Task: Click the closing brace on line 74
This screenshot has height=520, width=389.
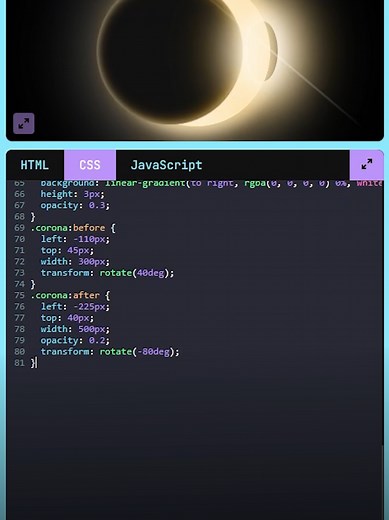Action: [x=33, y=284]
